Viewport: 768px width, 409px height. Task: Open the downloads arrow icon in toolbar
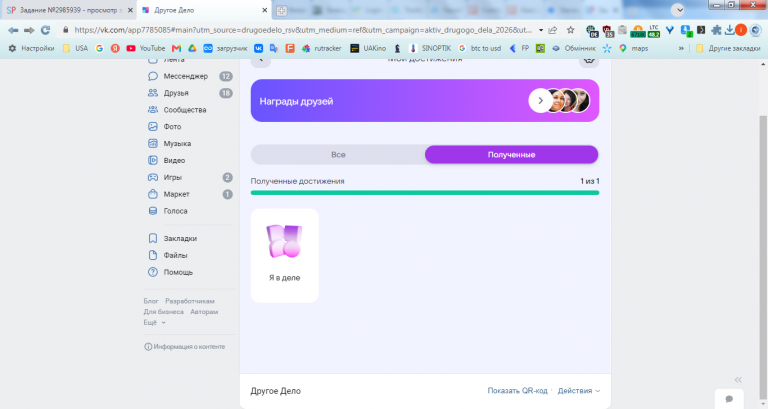click(729, 30)
